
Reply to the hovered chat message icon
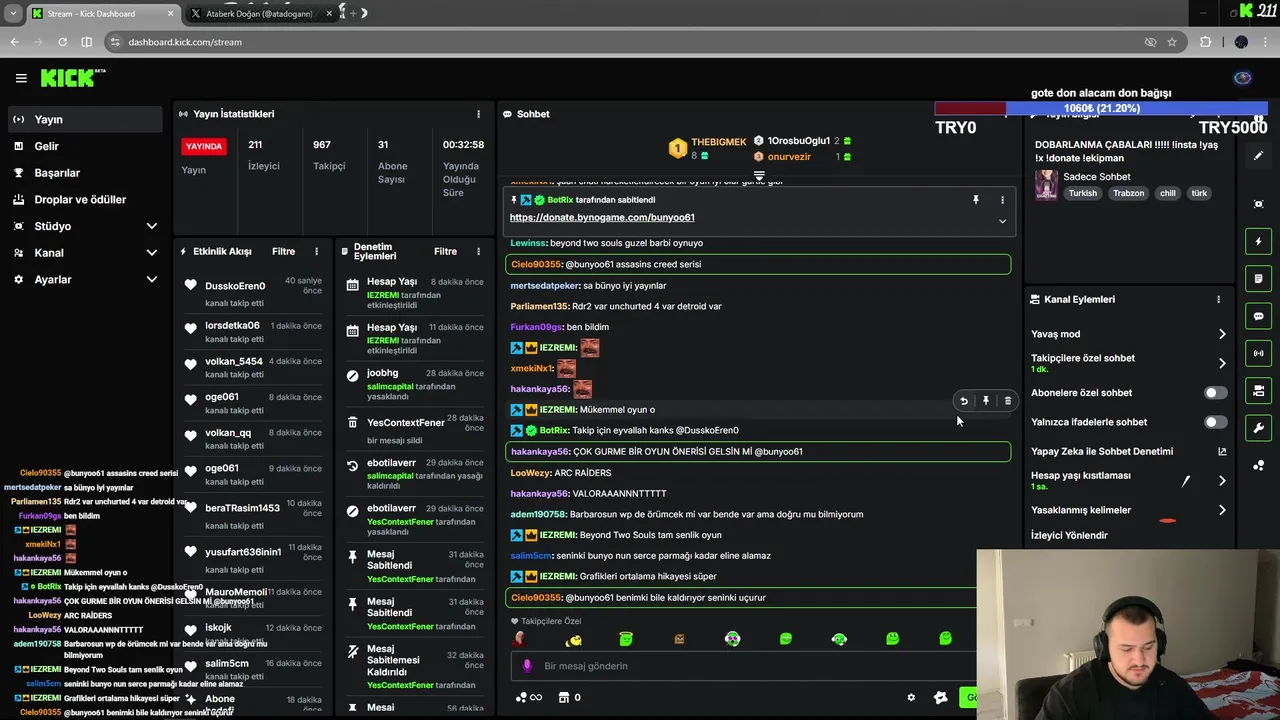[964, 401]
